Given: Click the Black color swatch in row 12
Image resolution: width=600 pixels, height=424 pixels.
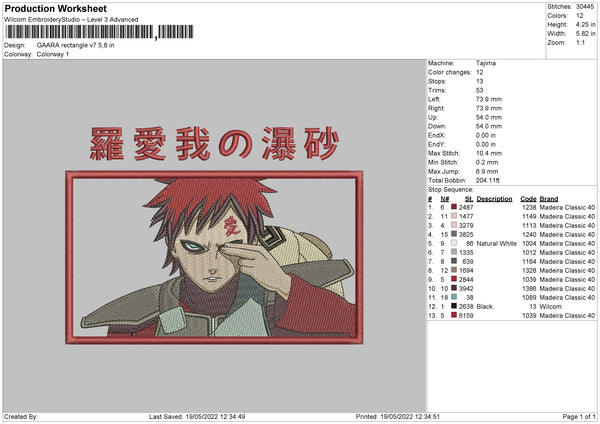Looking at the screenshot, I should click(x=454, y=306).
